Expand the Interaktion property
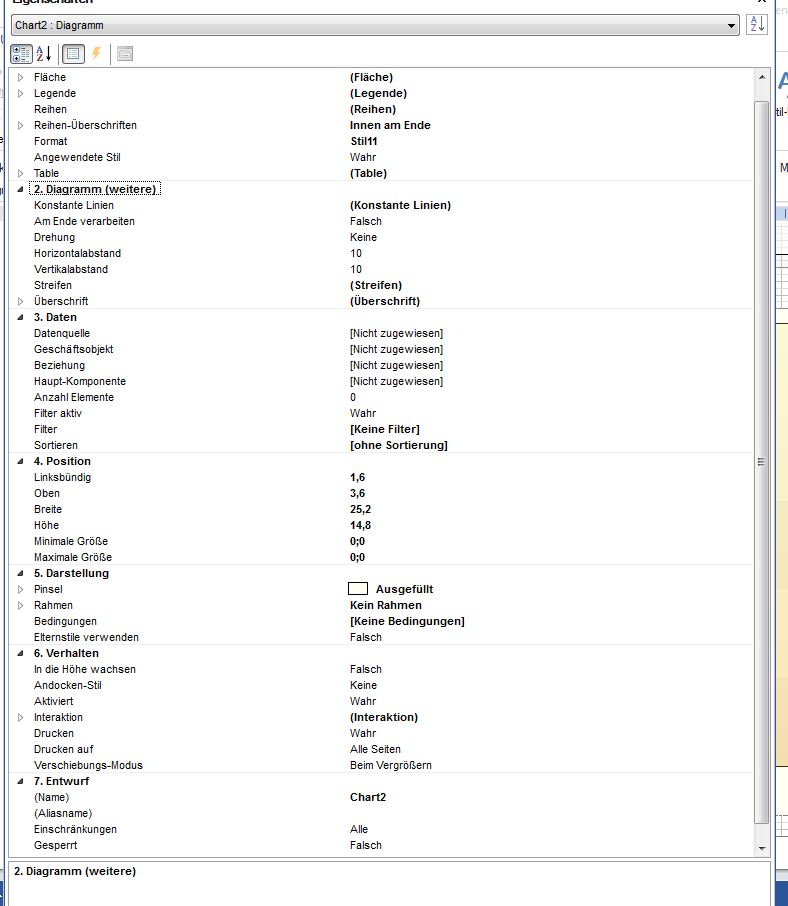 tap(20, 718)
